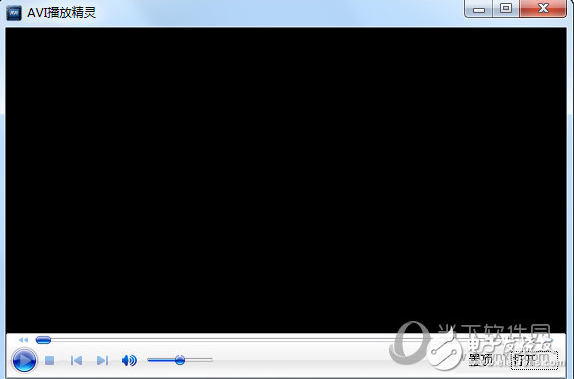Click the 打开 button to open file
The image size is (574, 379).
click(x=534, y=360)
